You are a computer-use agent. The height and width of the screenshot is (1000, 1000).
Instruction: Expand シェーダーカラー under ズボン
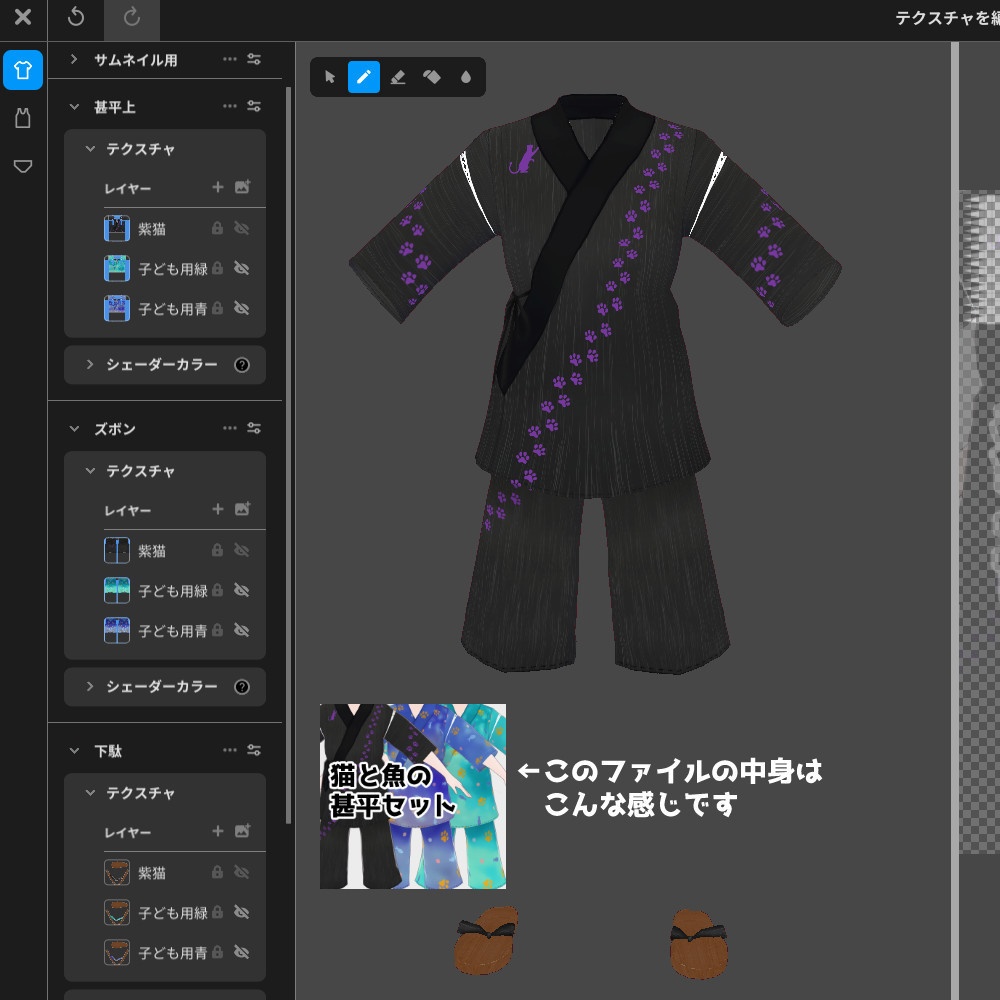pyautogui.click(x=89, y=687)
